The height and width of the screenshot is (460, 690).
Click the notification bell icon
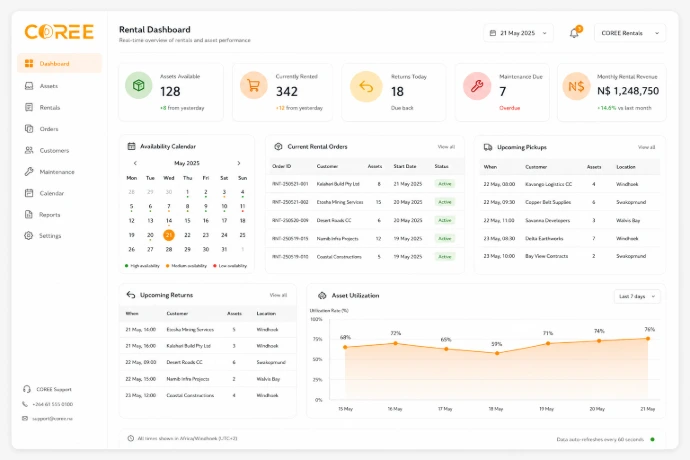(x=574, y=33)
